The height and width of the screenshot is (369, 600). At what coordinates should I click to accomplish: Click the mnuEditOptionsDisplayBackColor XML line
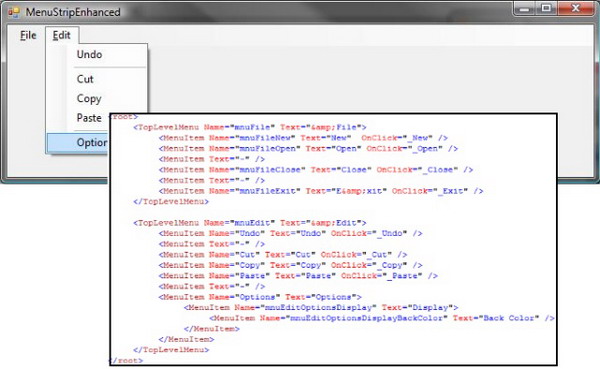click(x=382, y=318)
